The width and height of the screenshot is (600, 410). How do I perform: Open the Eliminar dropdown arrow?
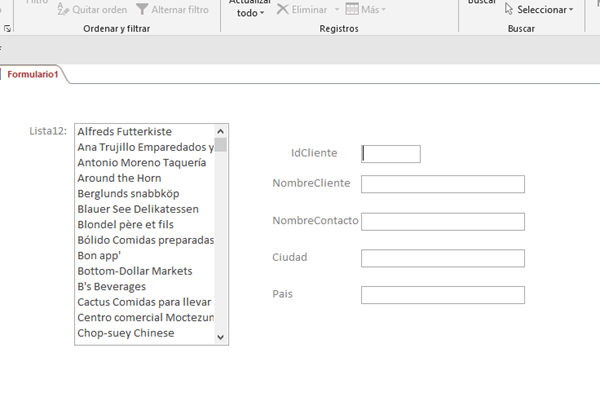coord(336,9)
